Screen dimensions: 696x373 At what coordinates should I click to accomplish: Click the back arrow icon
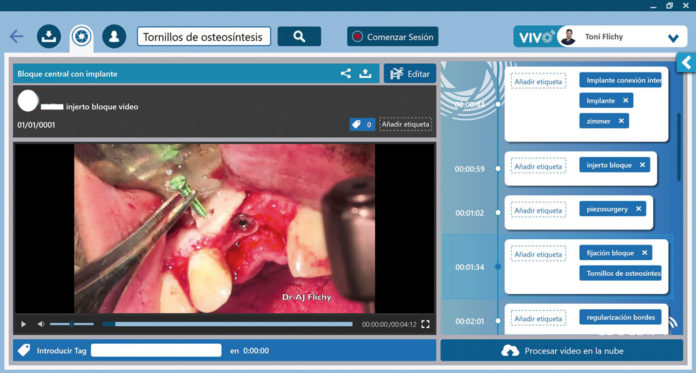click(16, 36)
